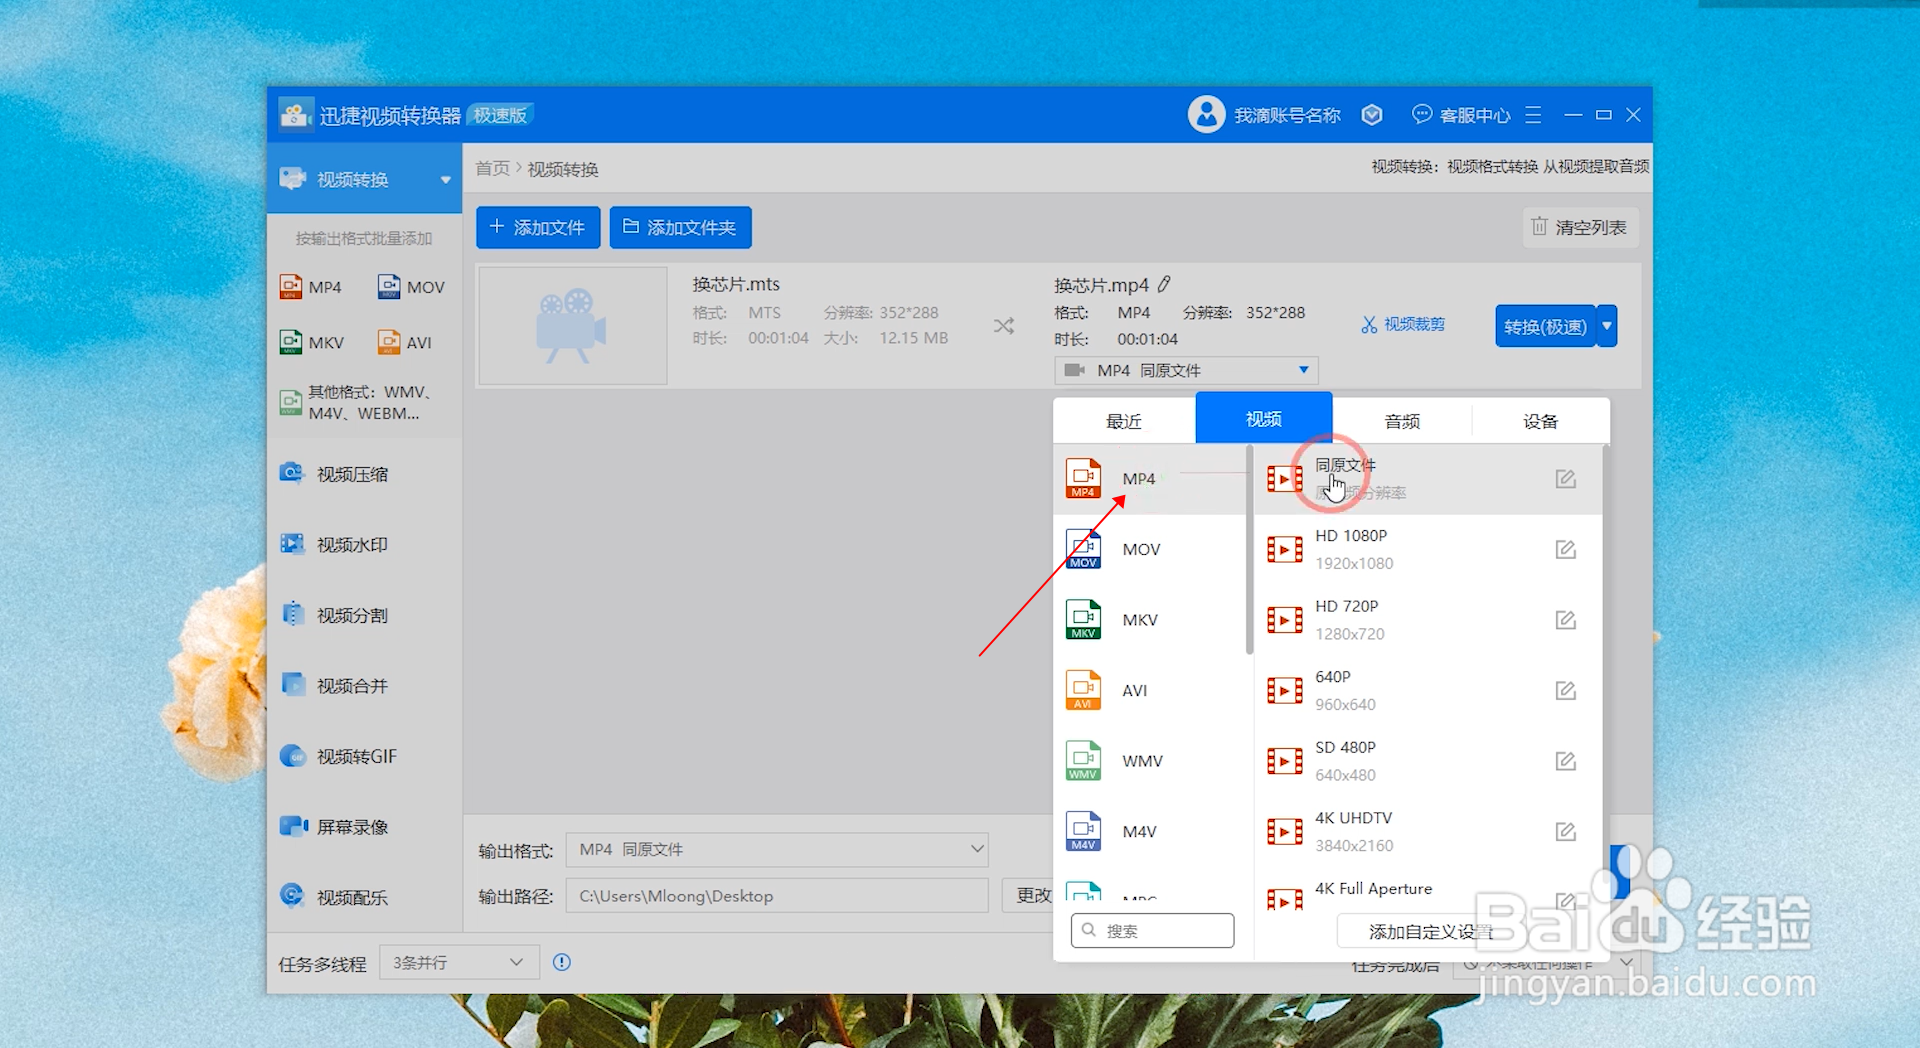Click the video thumbnail of 换芯片.mts

(x=573, y=325)
